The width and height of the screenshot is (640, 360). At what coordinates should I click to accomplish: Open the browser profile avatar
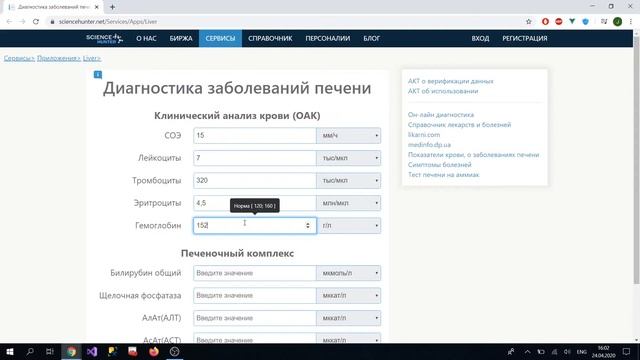pos(618,22)
